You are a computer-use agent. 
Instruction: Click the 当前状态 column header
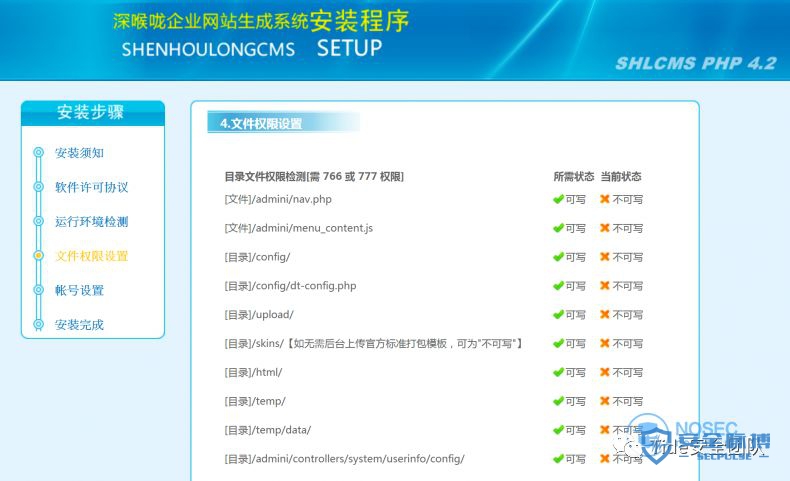tap(621, 177)
